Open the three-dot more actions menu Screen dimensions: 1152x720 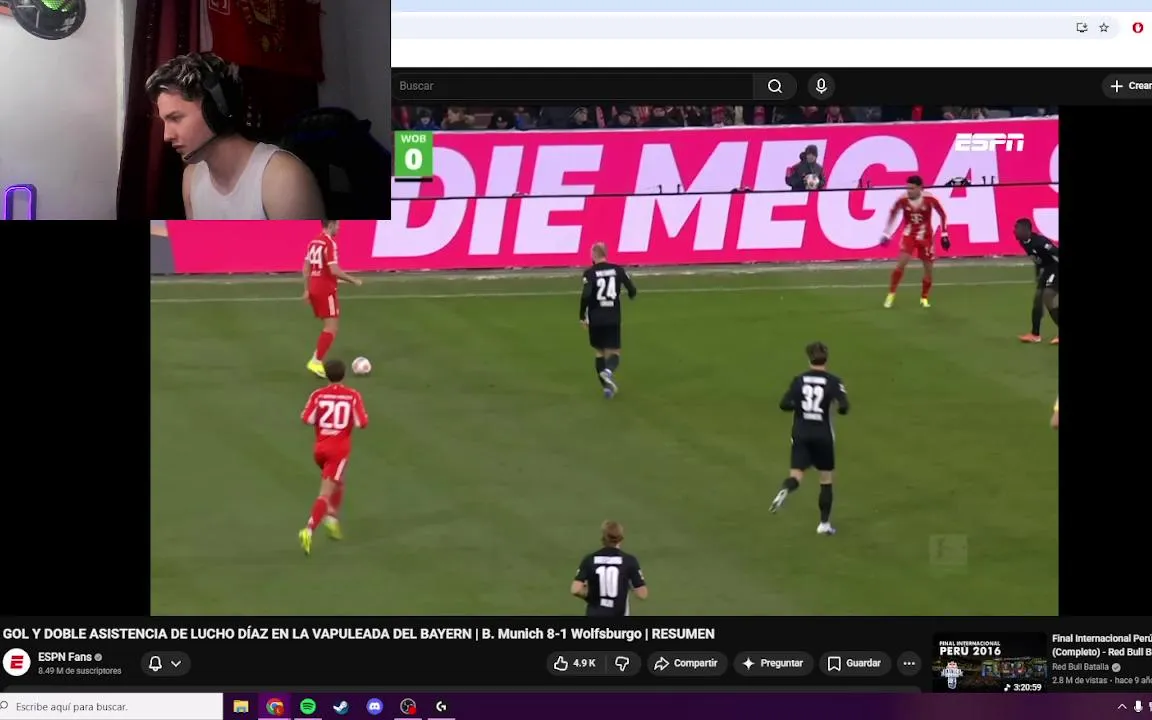[x=909, y=663]
